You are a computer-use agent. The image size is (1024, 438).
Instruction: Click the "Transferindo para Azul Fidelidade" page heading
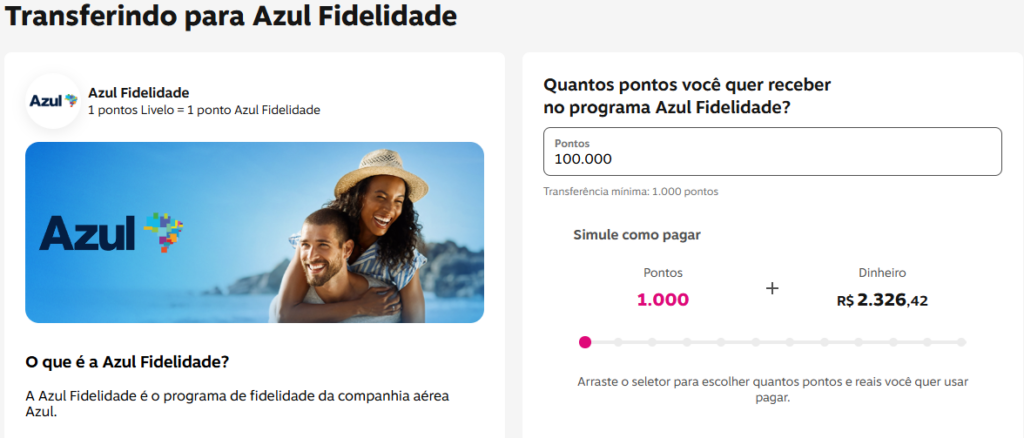(x=232, y=17)
